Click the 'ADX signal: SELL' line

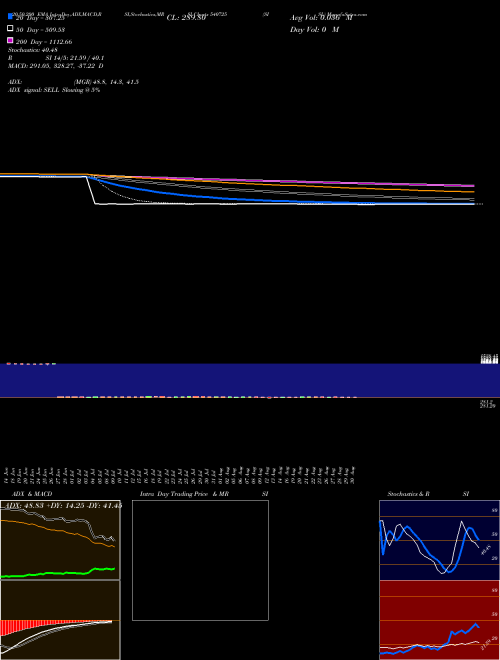pyautogui.click(x=54, y=90)
